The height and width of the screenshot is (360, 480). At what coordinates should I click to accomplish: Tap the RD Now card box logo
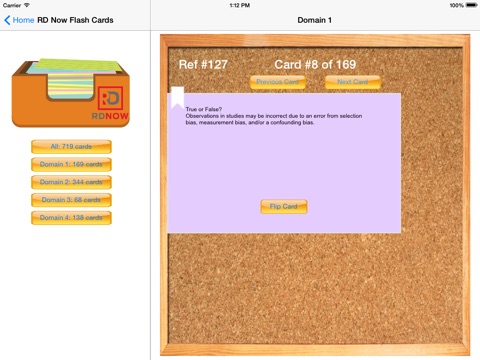tap(71, 93)
